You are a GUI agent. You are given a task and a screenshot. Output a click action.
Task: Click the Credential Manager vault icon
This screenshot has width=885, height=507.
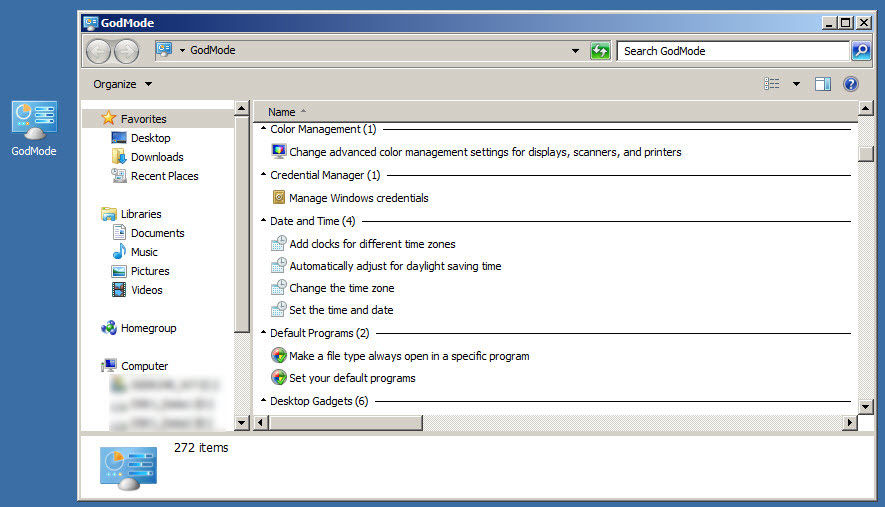click(x=279, y=197)
